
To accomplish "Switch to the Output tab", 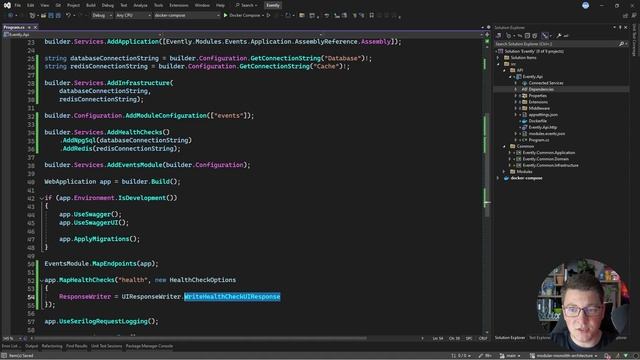I will click(31, 346).
